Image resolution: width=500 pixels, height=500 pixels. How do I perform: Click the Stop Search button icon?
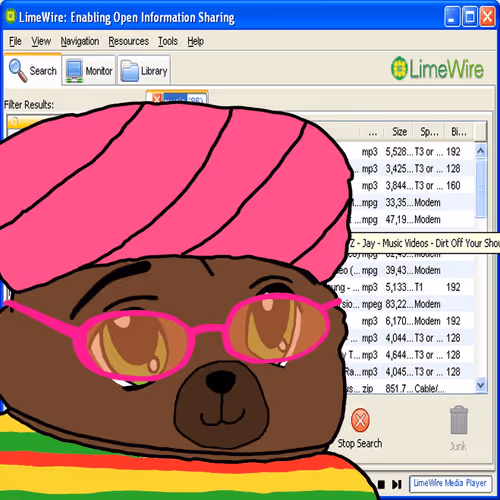(x=360, y=420)
